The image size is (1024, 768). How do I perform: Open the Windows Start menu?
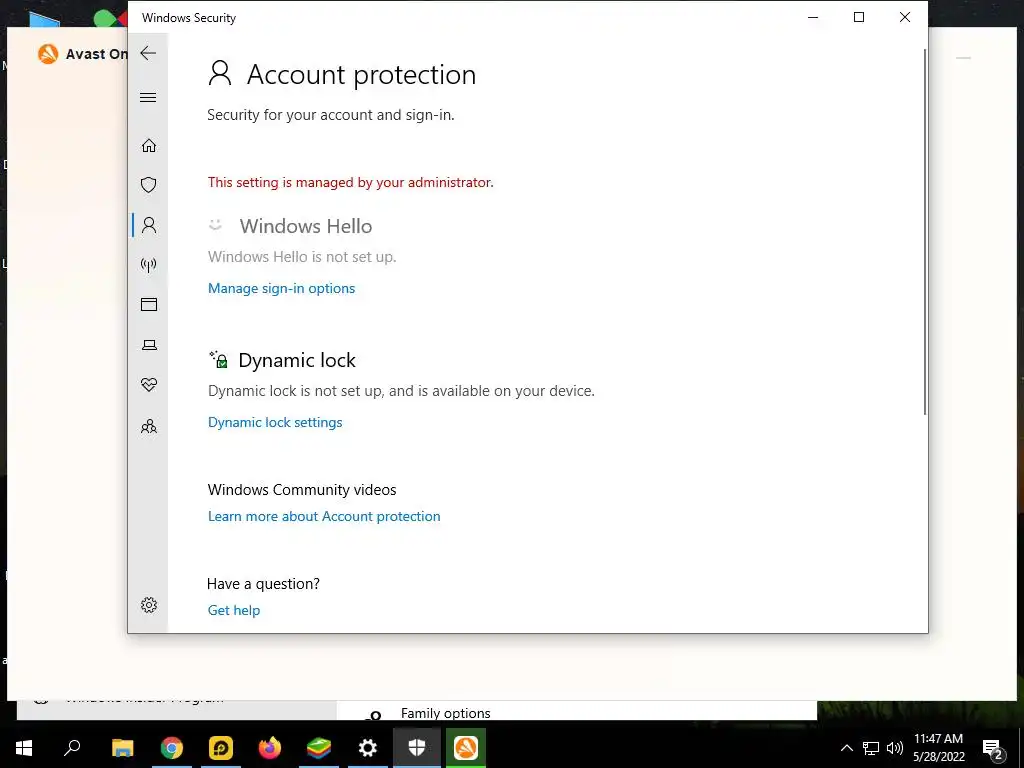pos(24,748)
